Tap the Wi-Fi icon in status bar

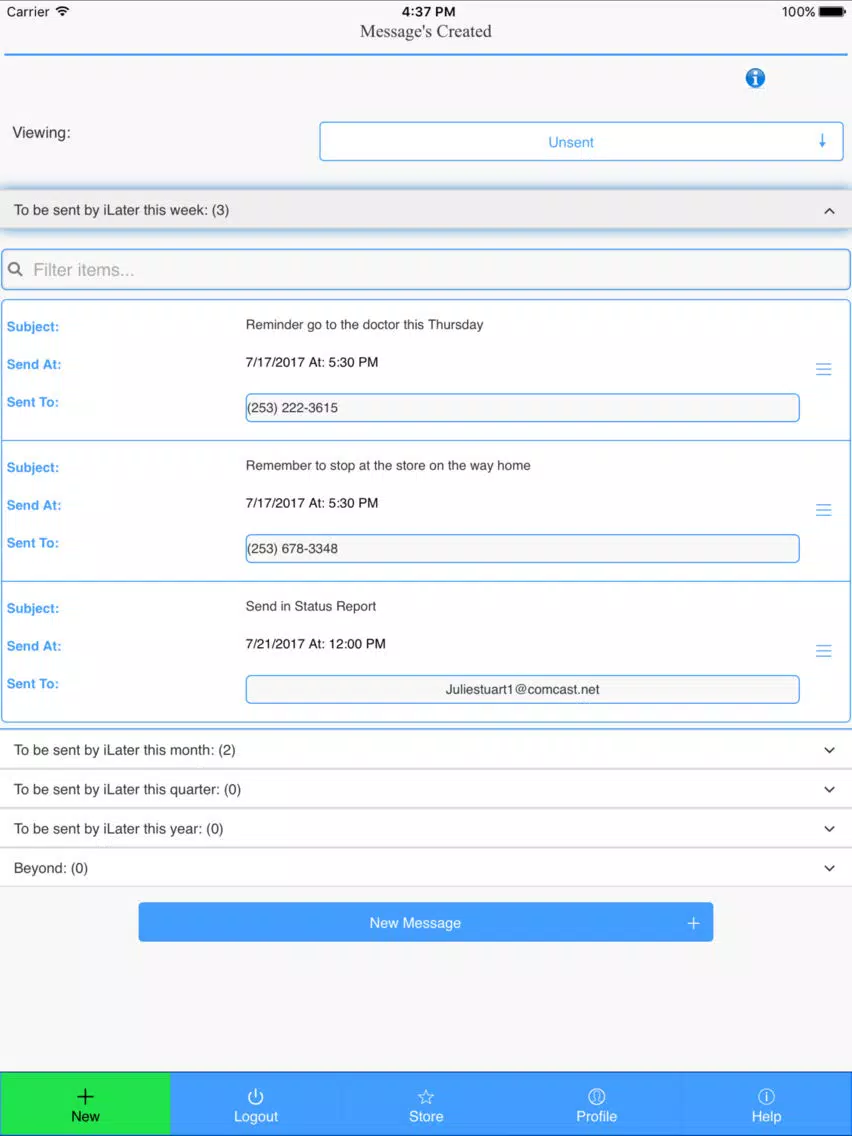point(63,11)
